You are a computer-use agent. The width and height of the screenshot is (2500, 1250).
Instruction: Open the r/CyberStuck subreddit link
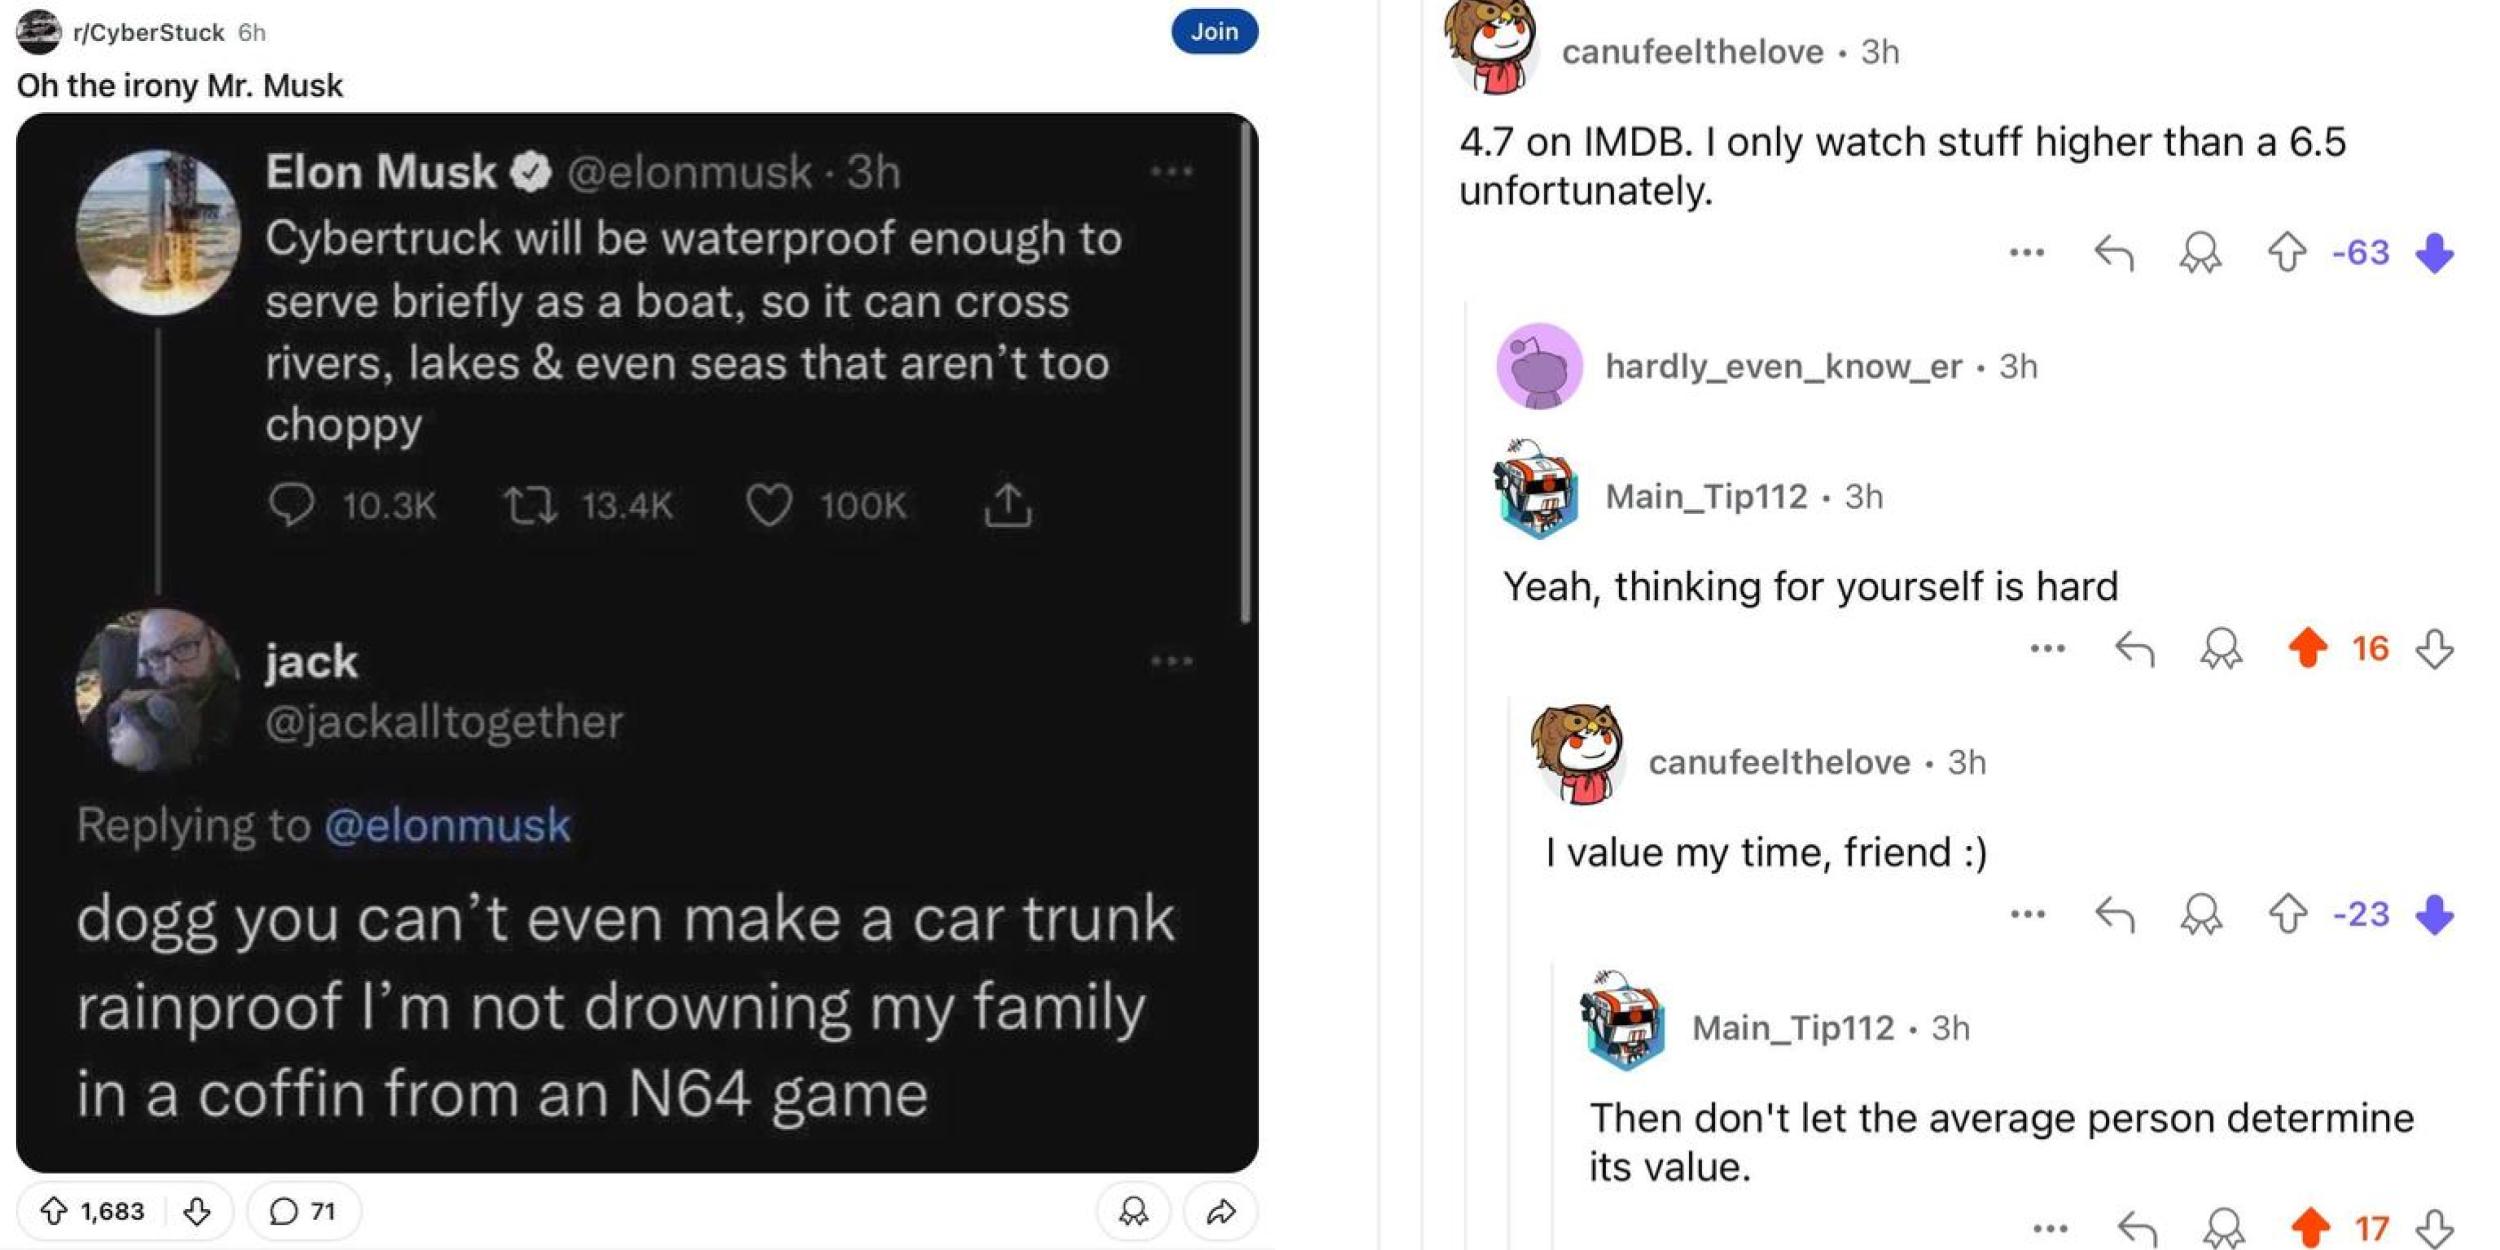point(148,33)
